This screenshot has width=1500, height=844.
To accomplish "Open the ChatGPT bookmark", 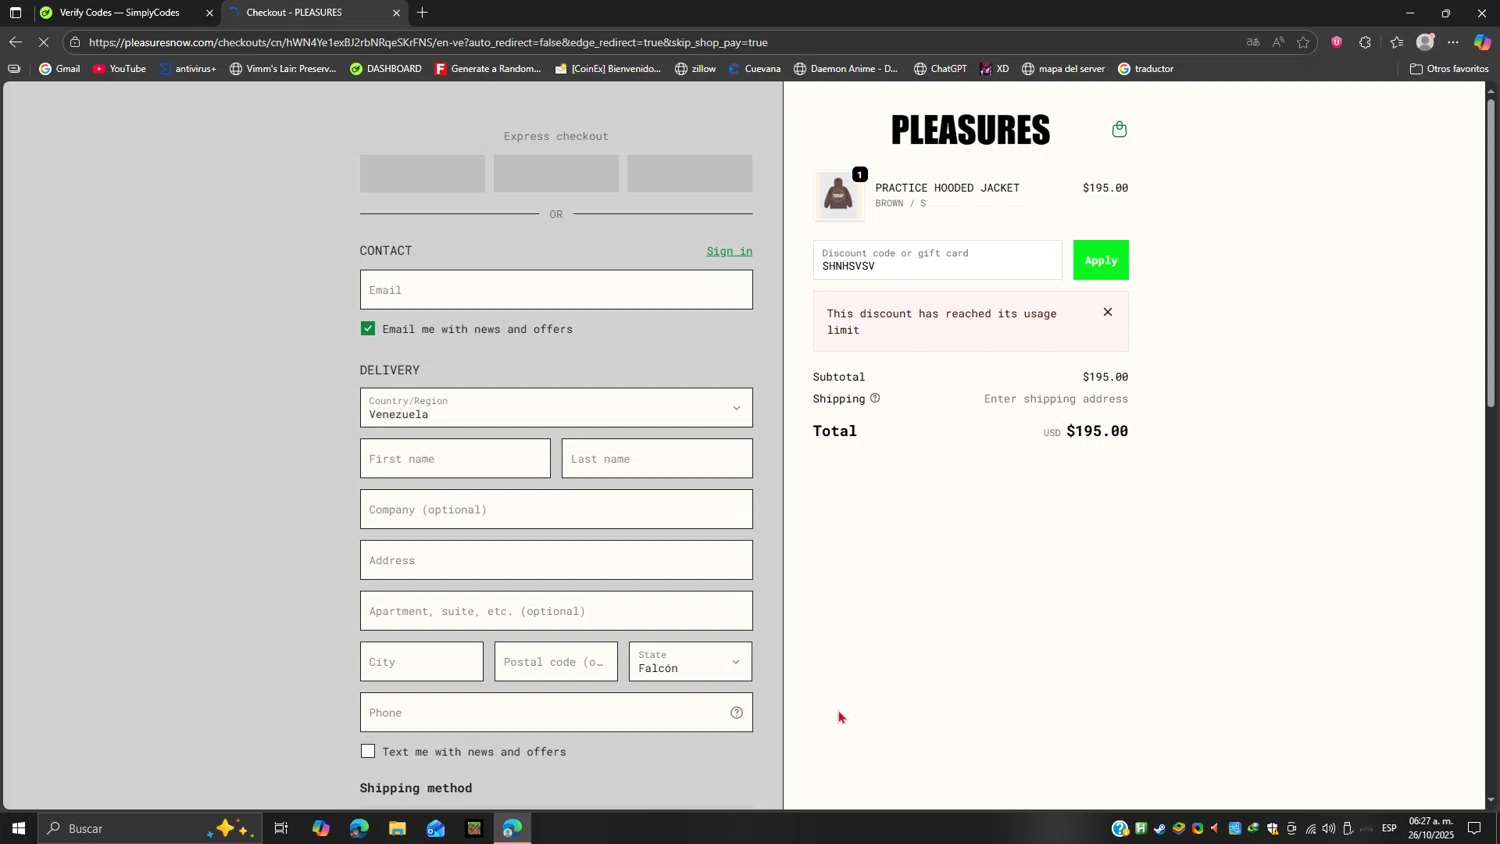I will click(x=940, y=69).
